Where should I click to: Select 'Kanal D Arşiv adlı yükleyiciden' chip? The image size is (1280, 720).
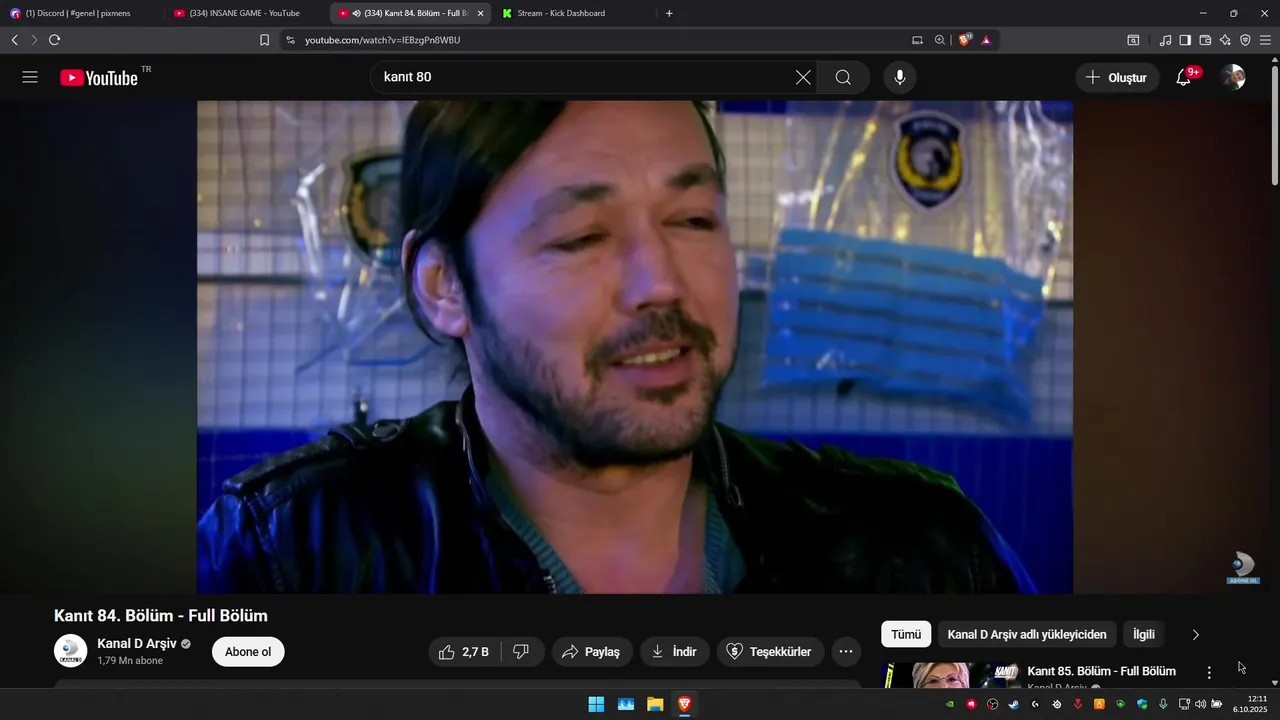(1027, 634)
